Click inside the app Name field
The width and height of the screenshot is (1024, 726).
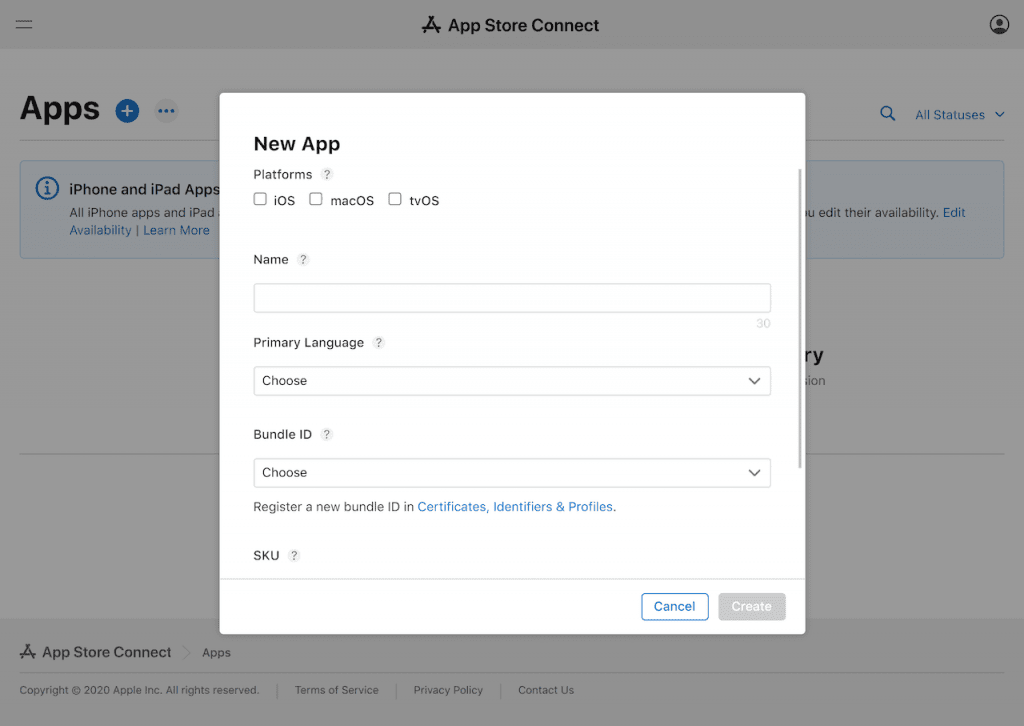tap(512, 297)
